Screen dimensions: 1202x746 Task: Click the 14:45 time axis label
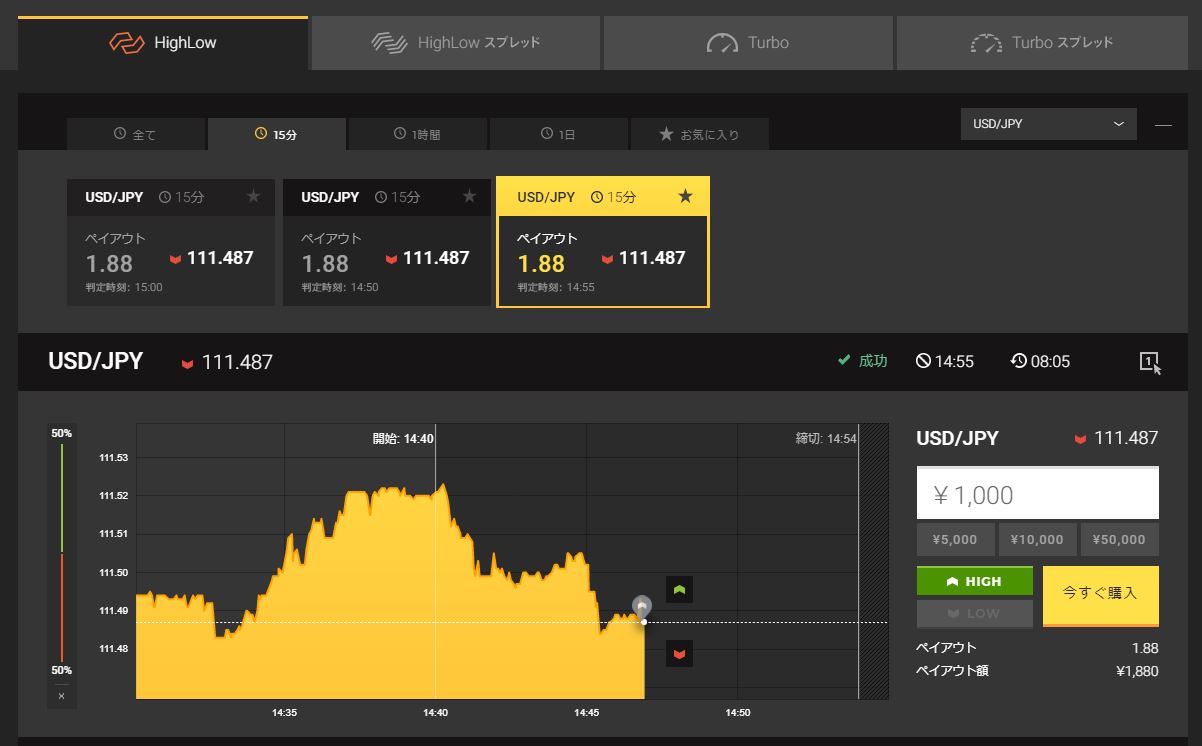tap(587, 713)
